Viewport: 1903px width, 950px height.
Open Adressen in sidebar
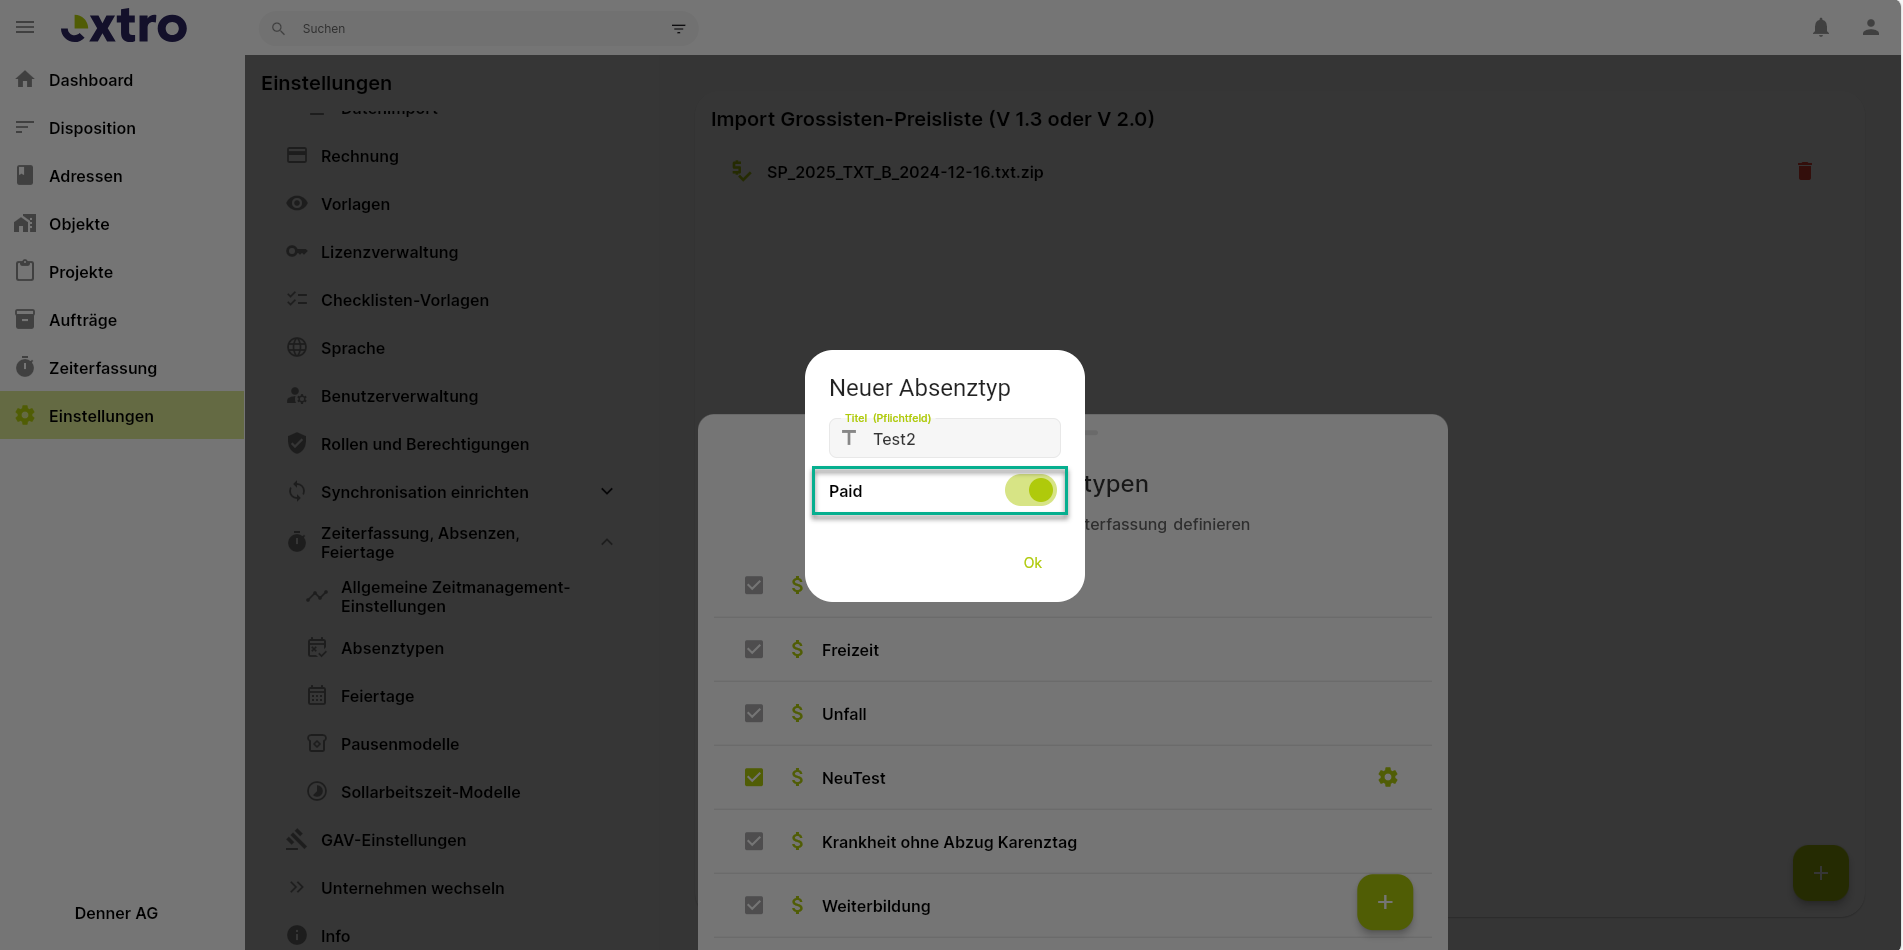coord(122,176)
